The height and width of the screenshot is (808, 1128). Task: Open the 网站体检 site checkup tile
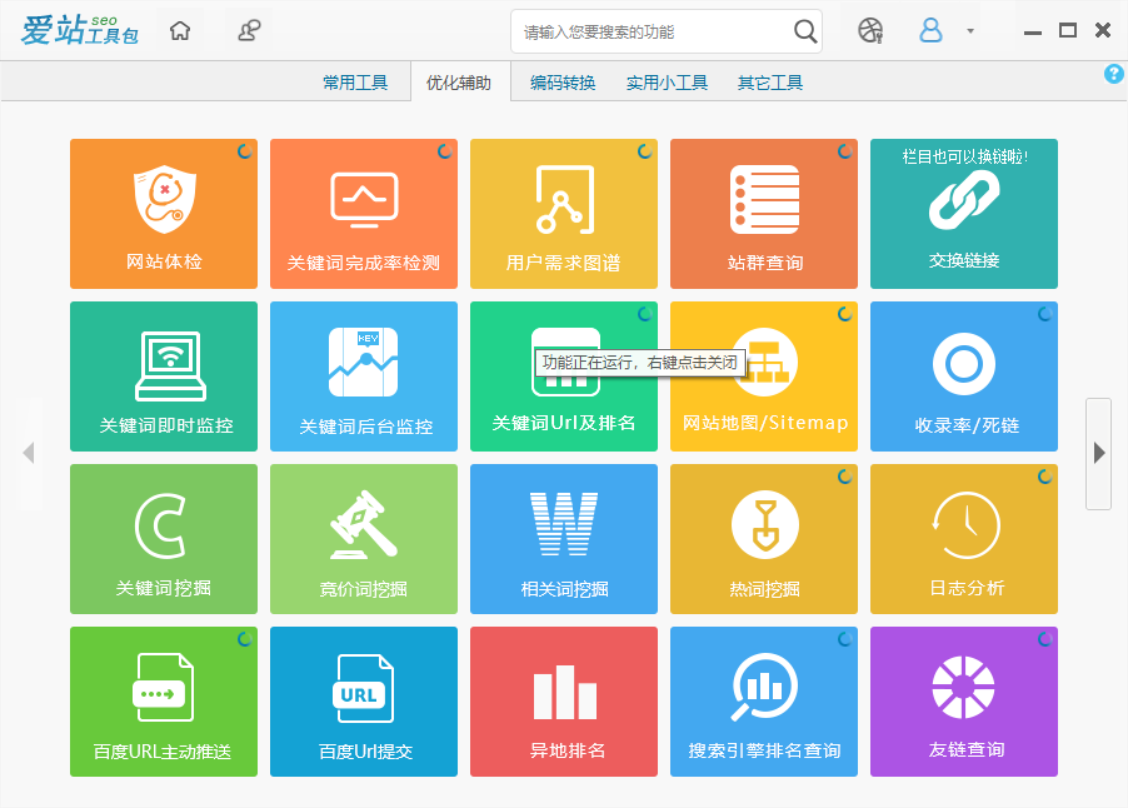pos(163,214)
